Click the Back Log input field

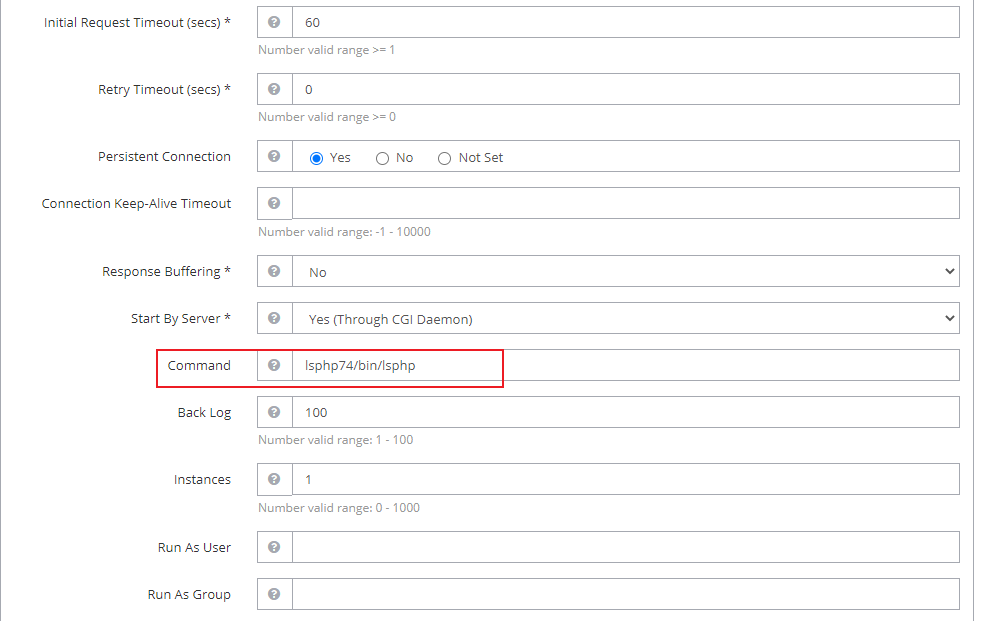[626, 412]
